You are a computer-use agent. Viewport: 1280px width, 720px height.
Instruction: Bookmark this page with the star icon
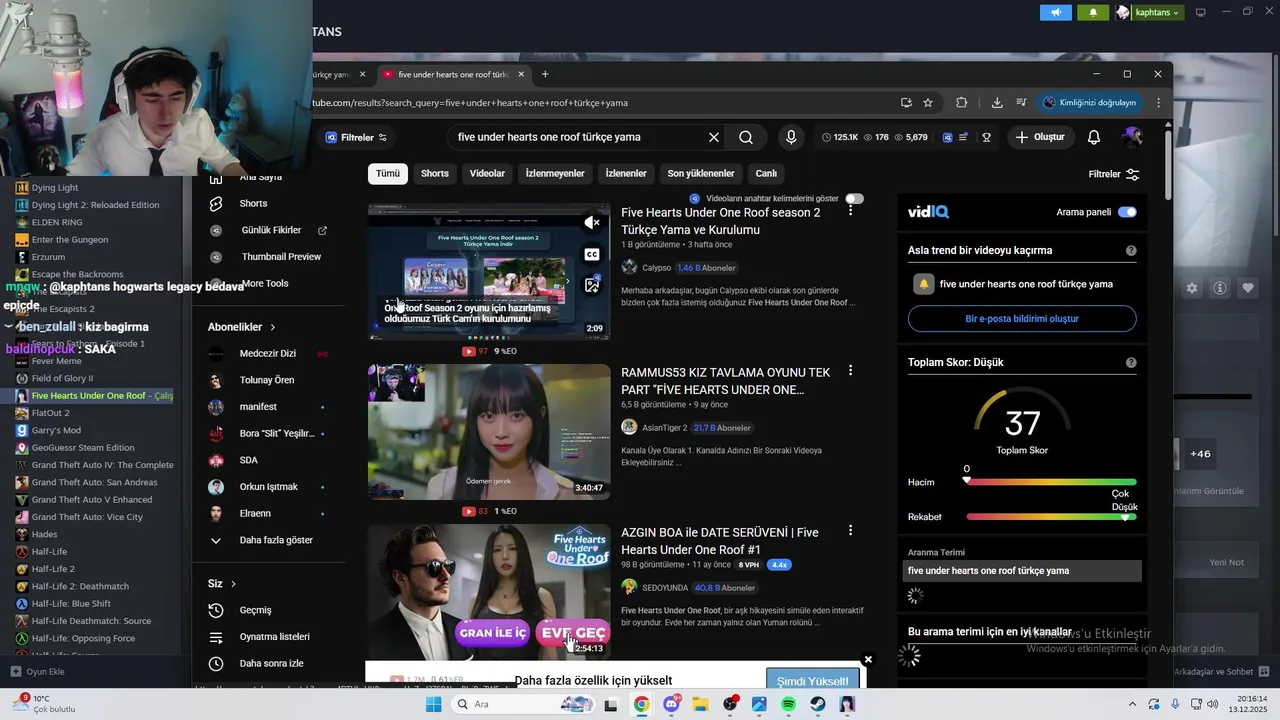pos(928,102)
